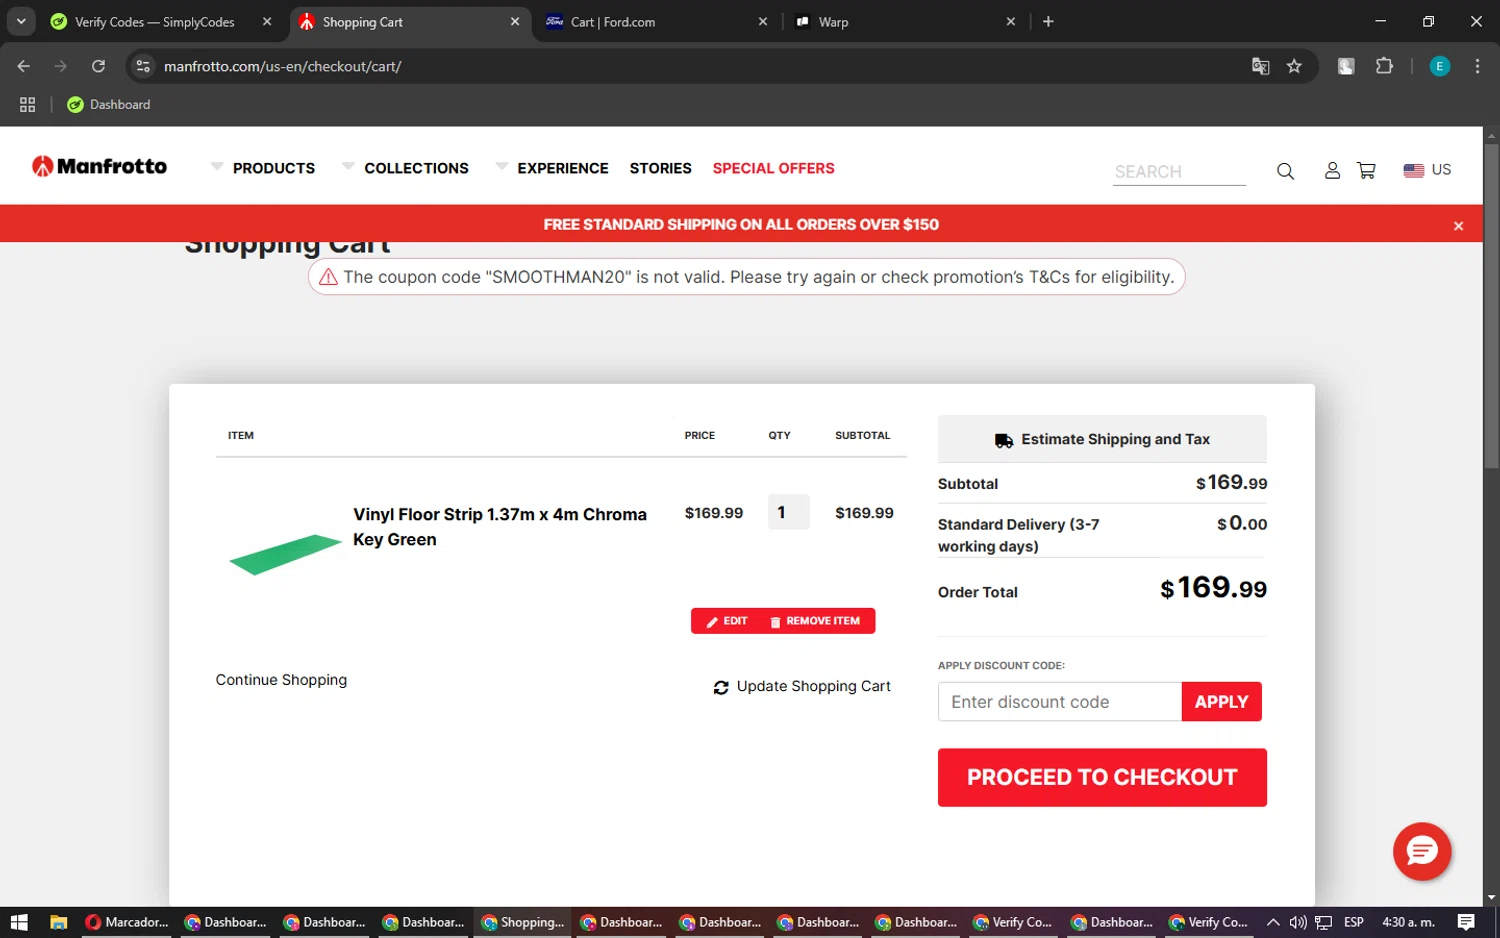Open the notification center icon

[1466, 922]
